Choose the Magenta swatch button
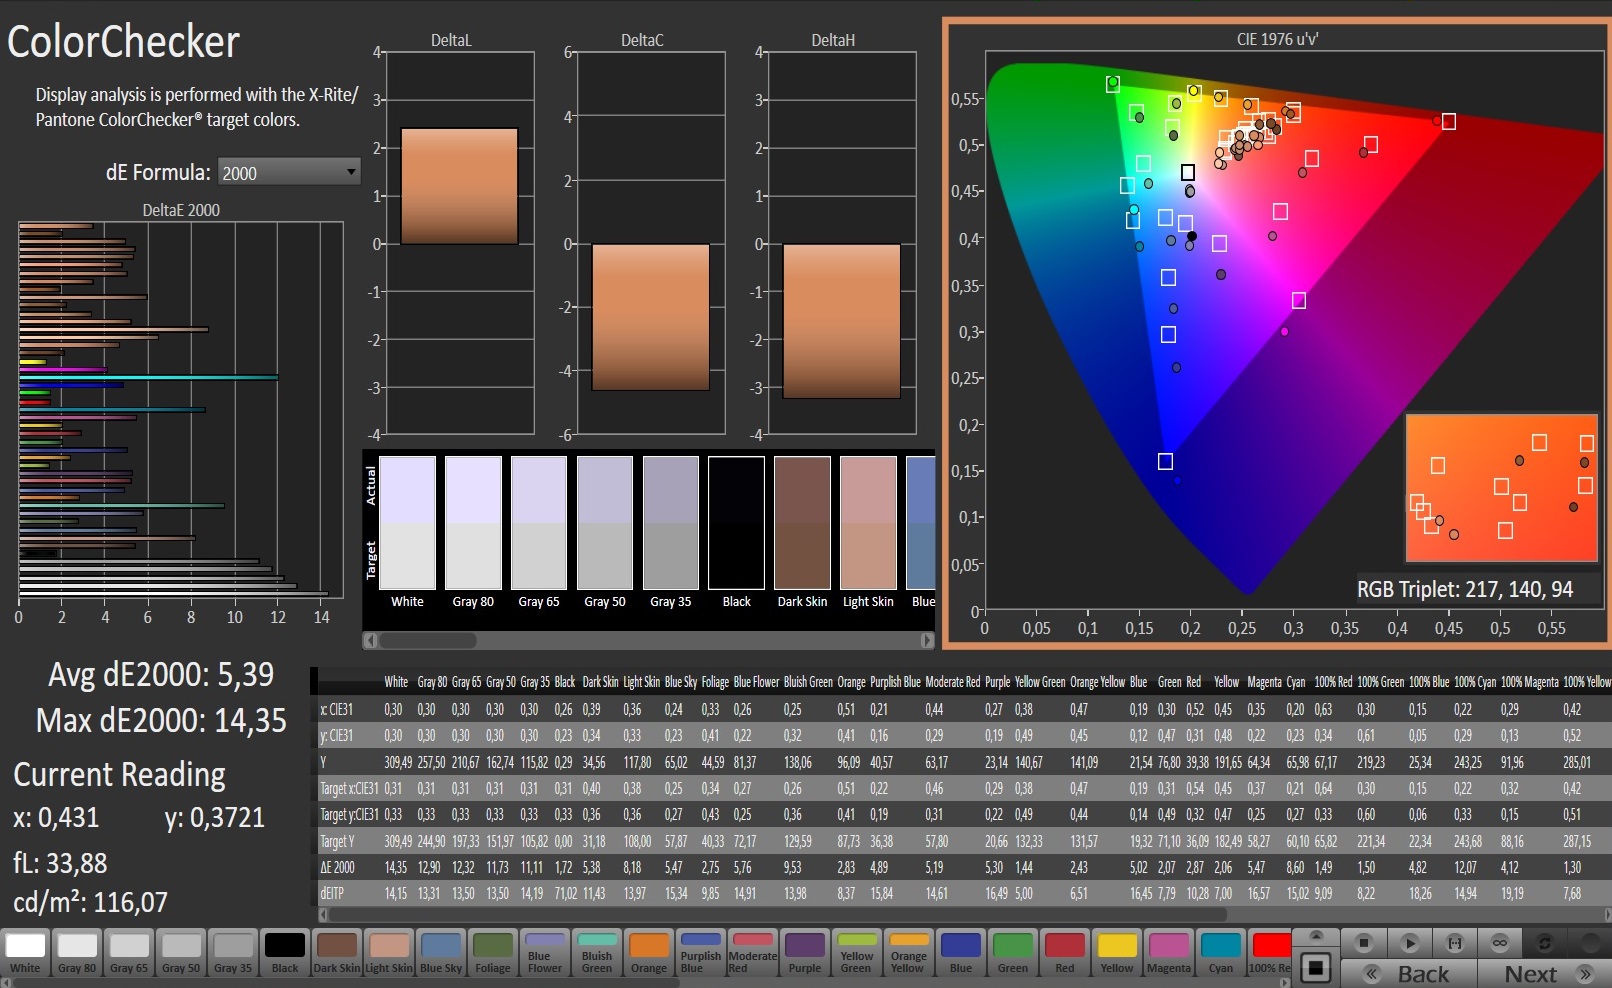The height and width of the screenshot is (988, 1612). tap(1169, 952)
